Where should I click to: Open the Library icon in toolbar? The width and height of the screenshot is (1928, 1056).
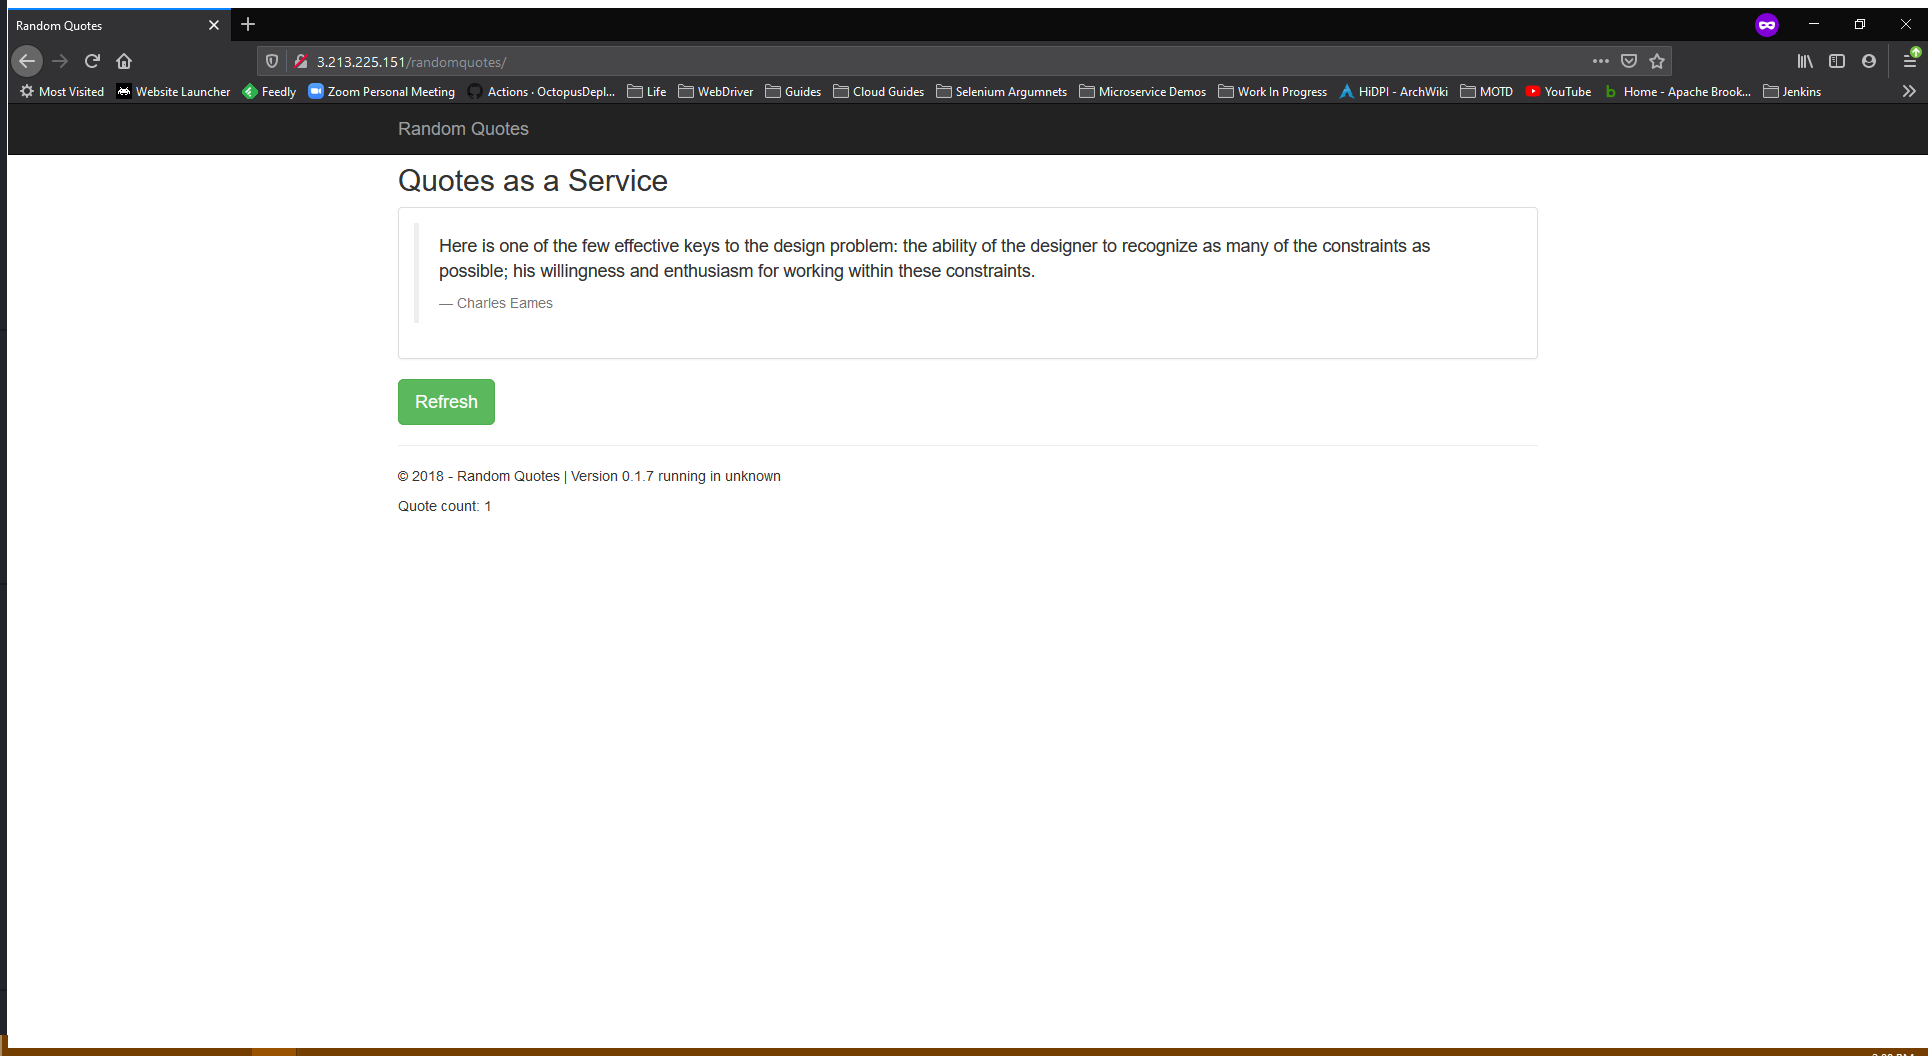pos(1805,61)
